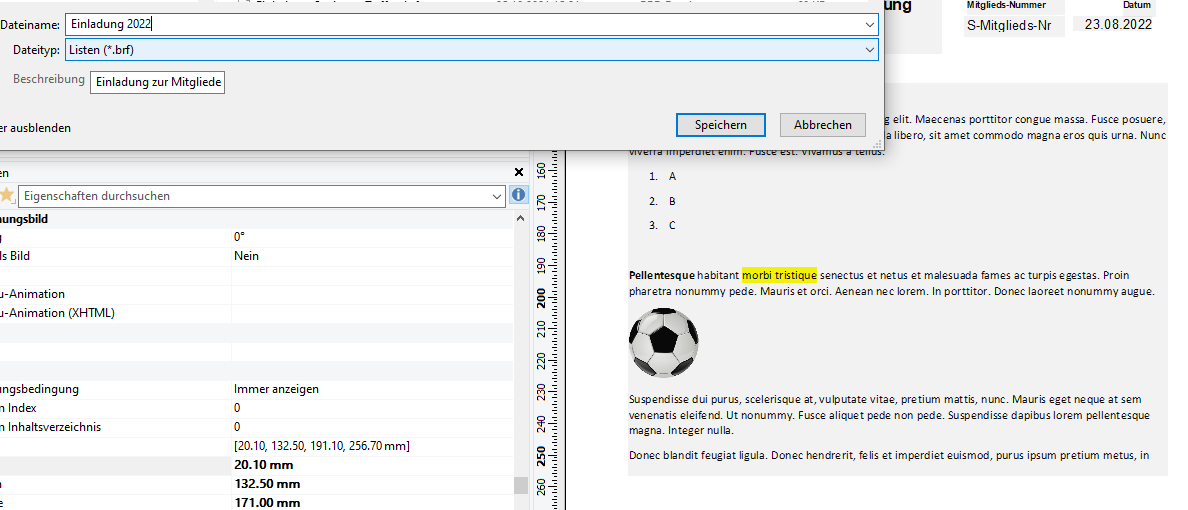The height and width of the screenshot is (510, 1188).
Task: Click the date field 23.08.2022
Action: (x=1117, y=25)
